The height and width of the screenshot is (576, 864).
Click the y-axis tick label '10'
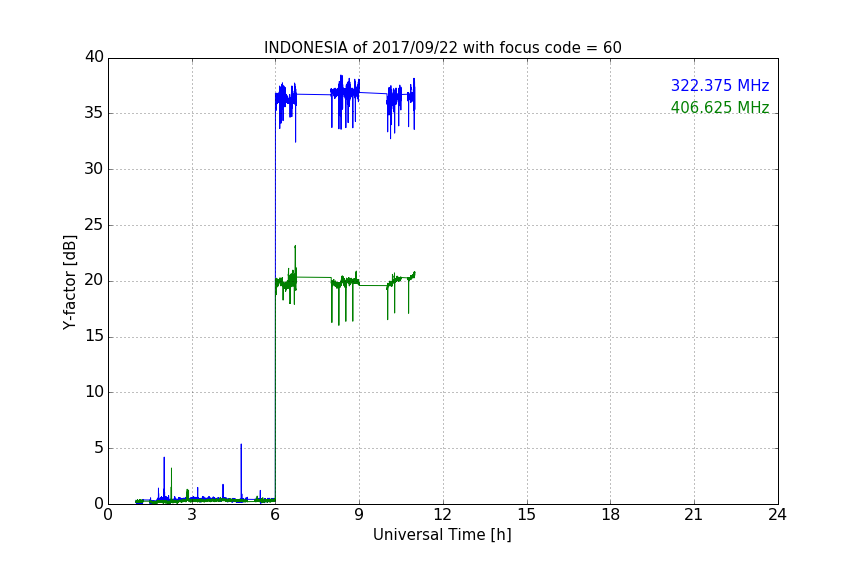click(x=94, y=392)
